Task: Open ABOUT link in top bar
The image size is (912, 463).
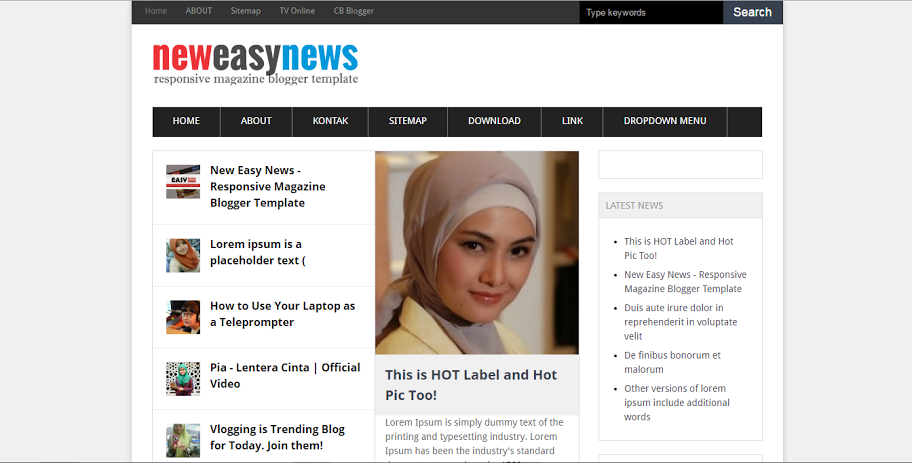Action: pos(198,11)
